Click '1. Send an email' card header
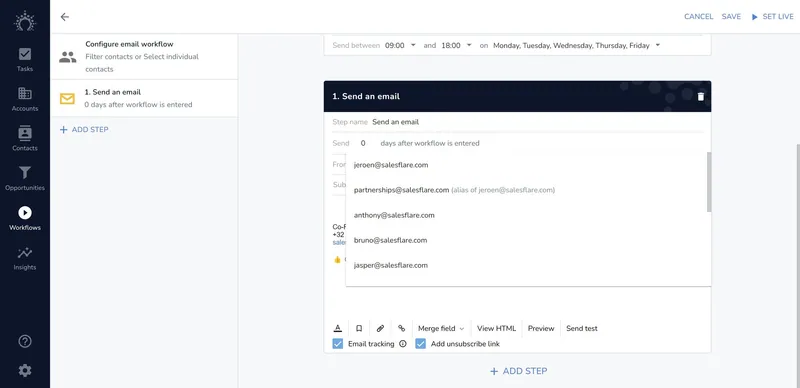This screenshot has width=800, height=388. tap(517, 96)
